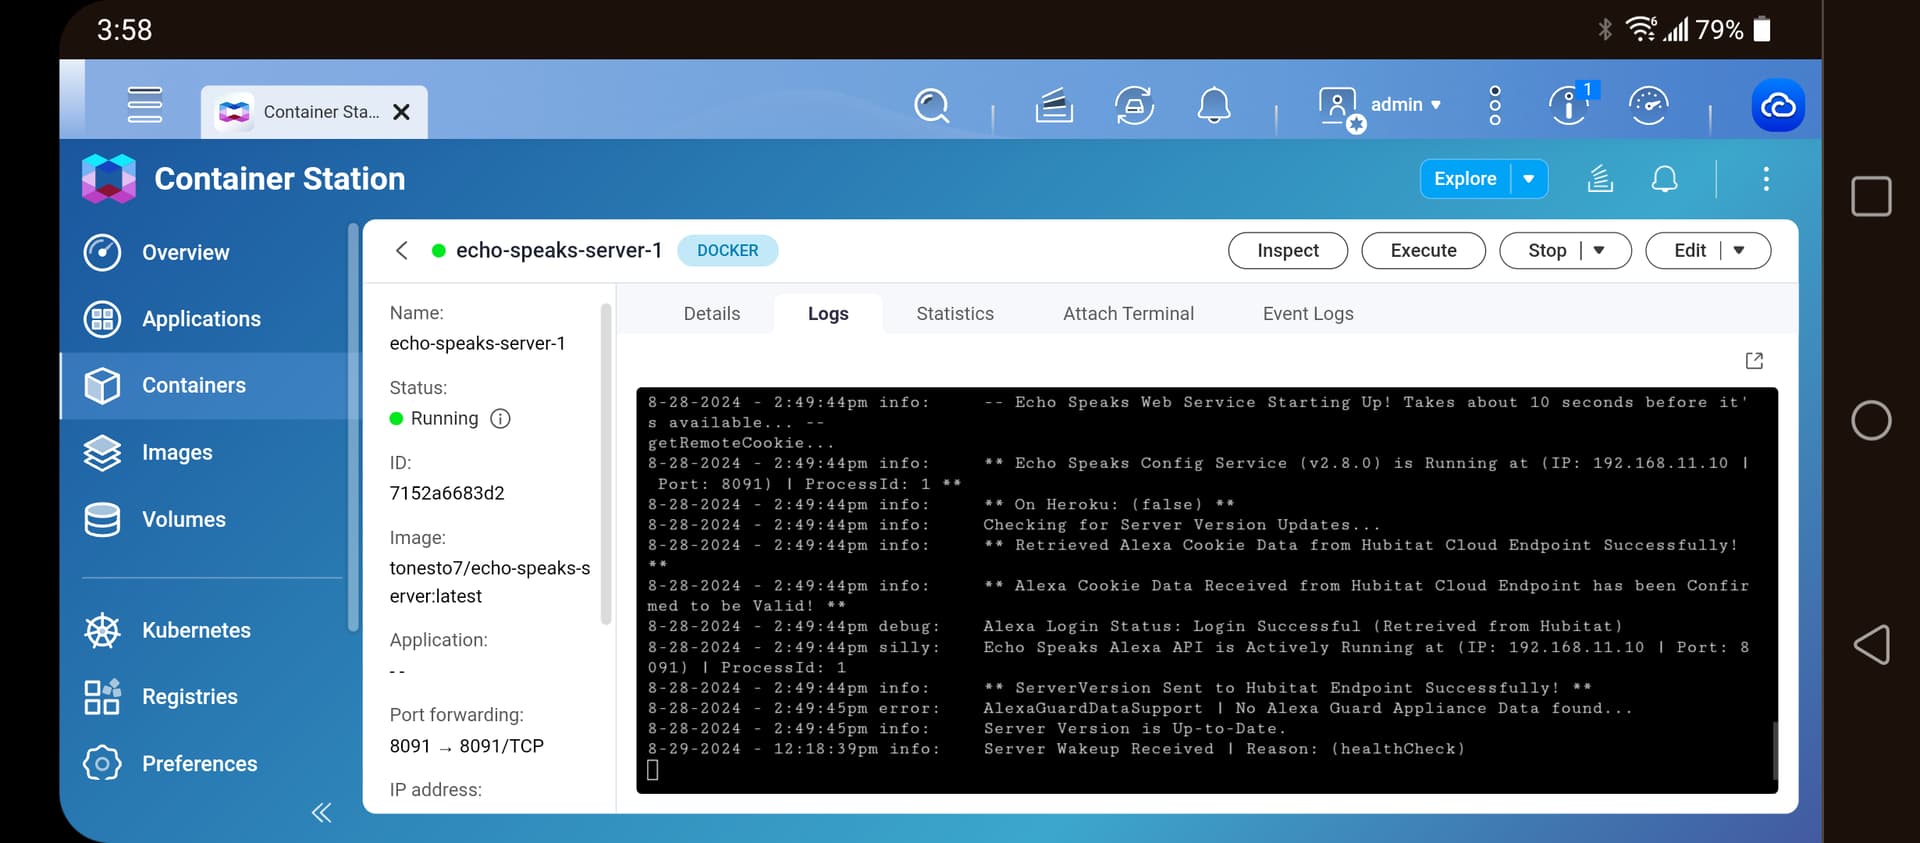Open the admin user menu
Viewport: 1920px width, 843px height.
click(x=1405, y=105)
